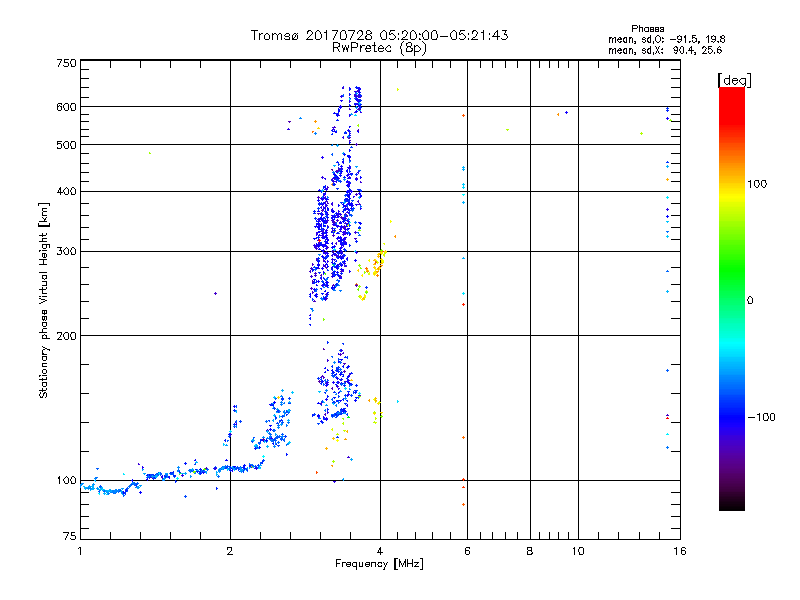Click the x-axis '6' tick label

click(467, 551)
